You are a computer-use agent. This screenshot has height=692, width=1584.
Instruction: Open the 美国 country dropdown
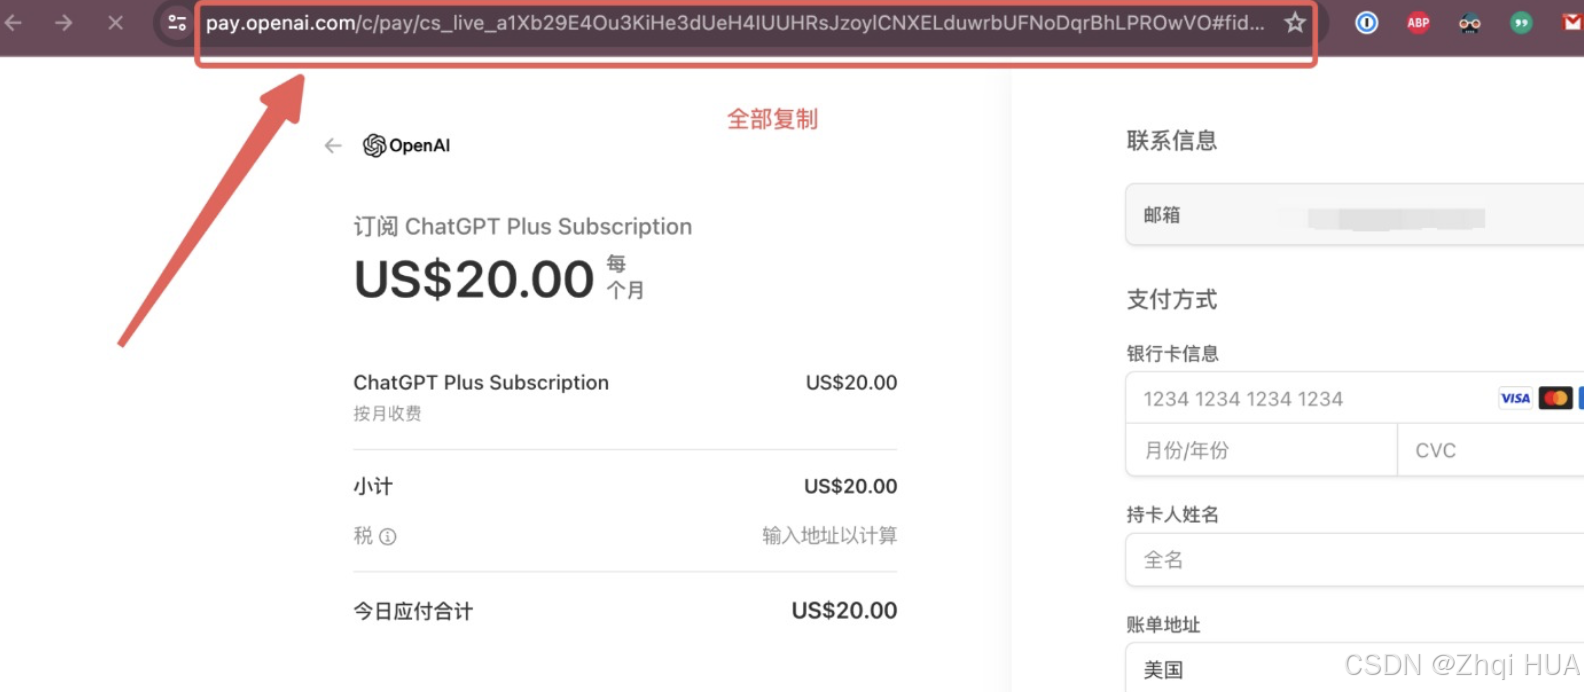pos(1355,668)
